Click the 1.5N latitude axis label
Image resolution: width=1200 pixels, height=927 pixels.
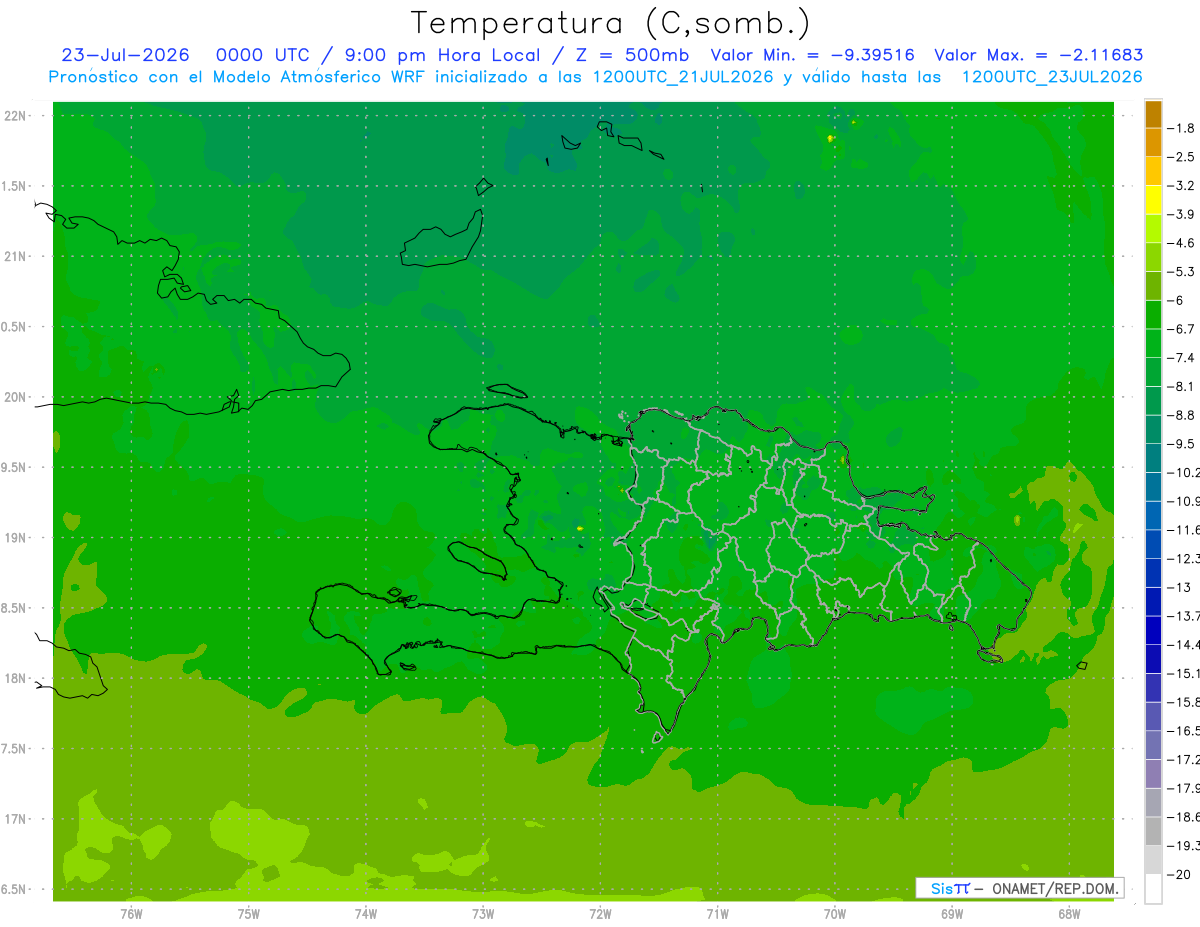[14, 186]
